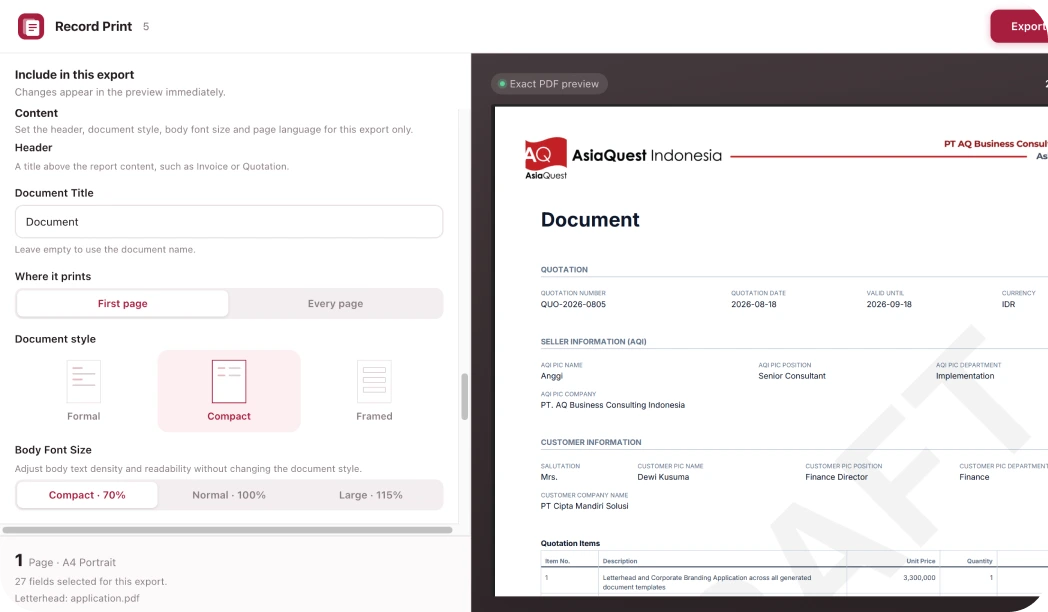Select the Framed document style icon
The width and height of the screenshot is (1048, 612).
click(x=374, y=381)
